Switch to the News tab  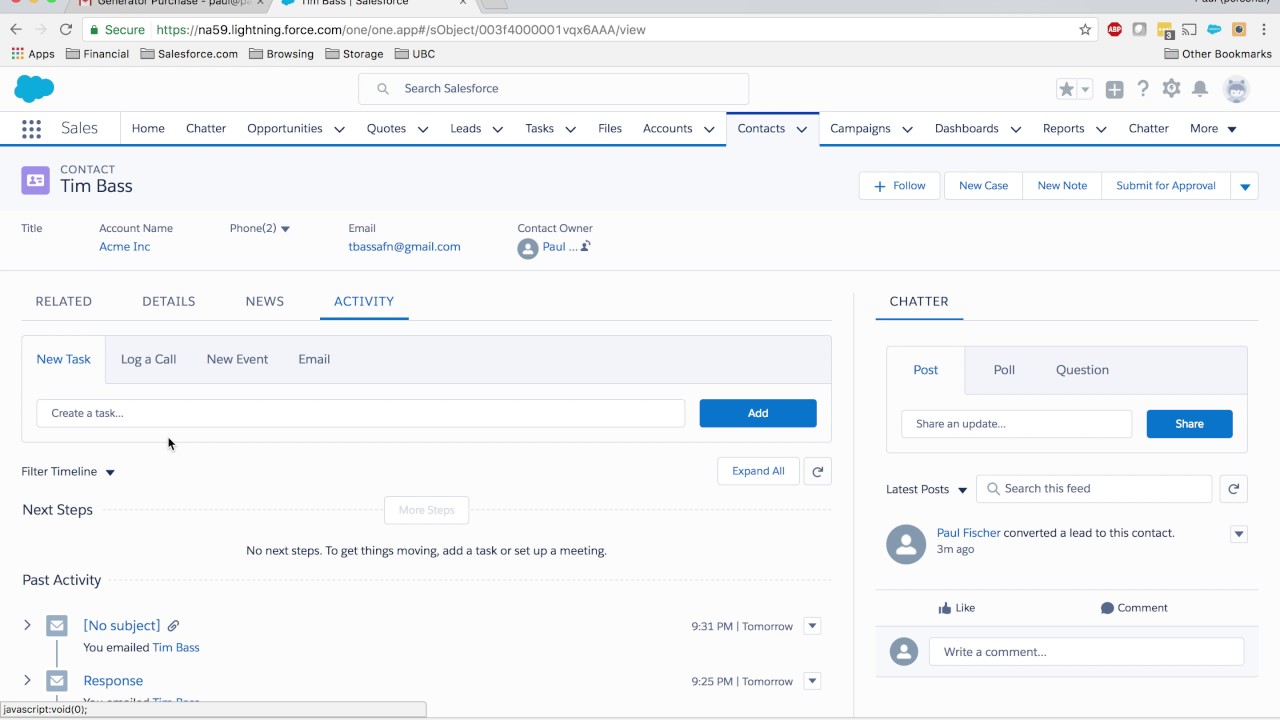[x=265, y=301]
